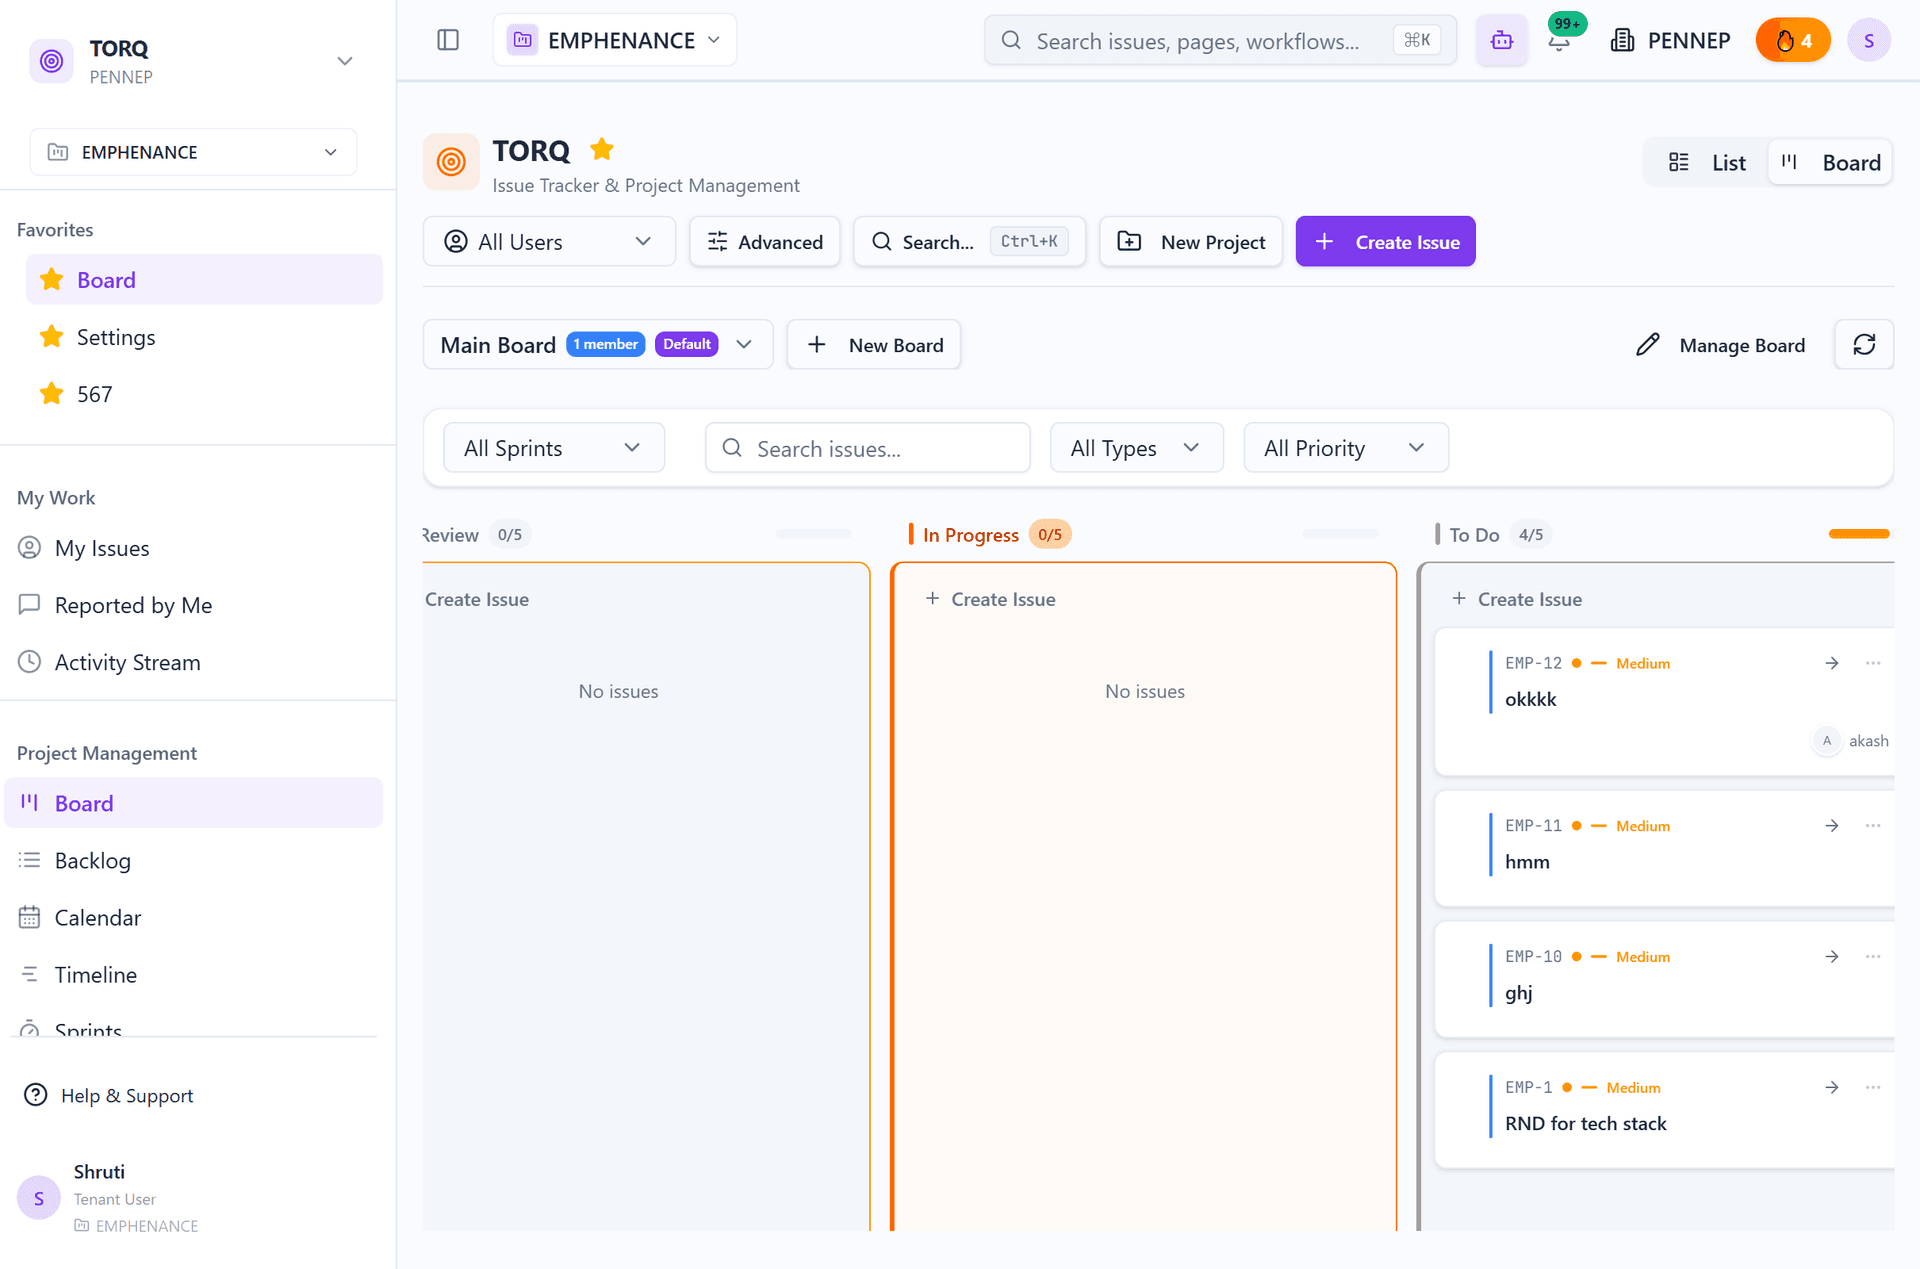Click the streak flame badge showing 4
Image resolution: width=1920 pixels, height=1269 pixels.
click(x=1793, y=40)
